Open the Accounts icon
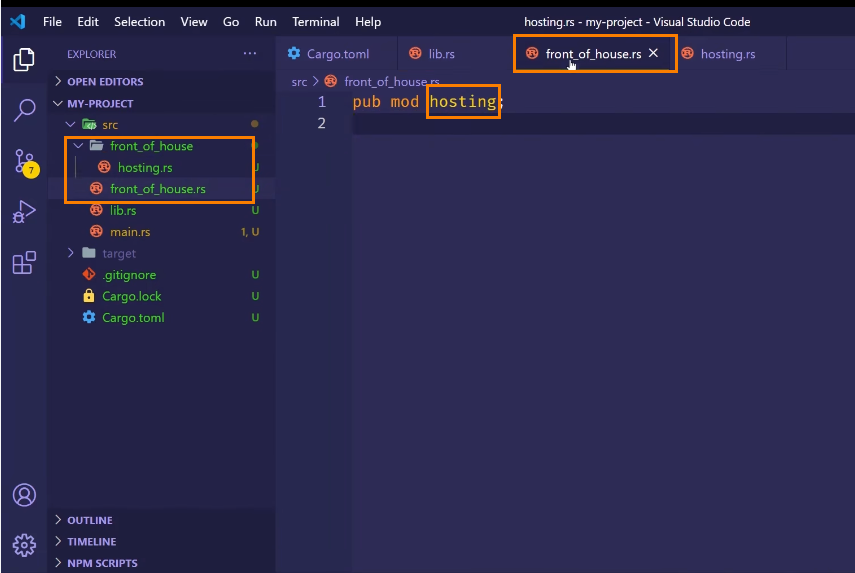Screen dimensions: 855x573 (24, 495)
